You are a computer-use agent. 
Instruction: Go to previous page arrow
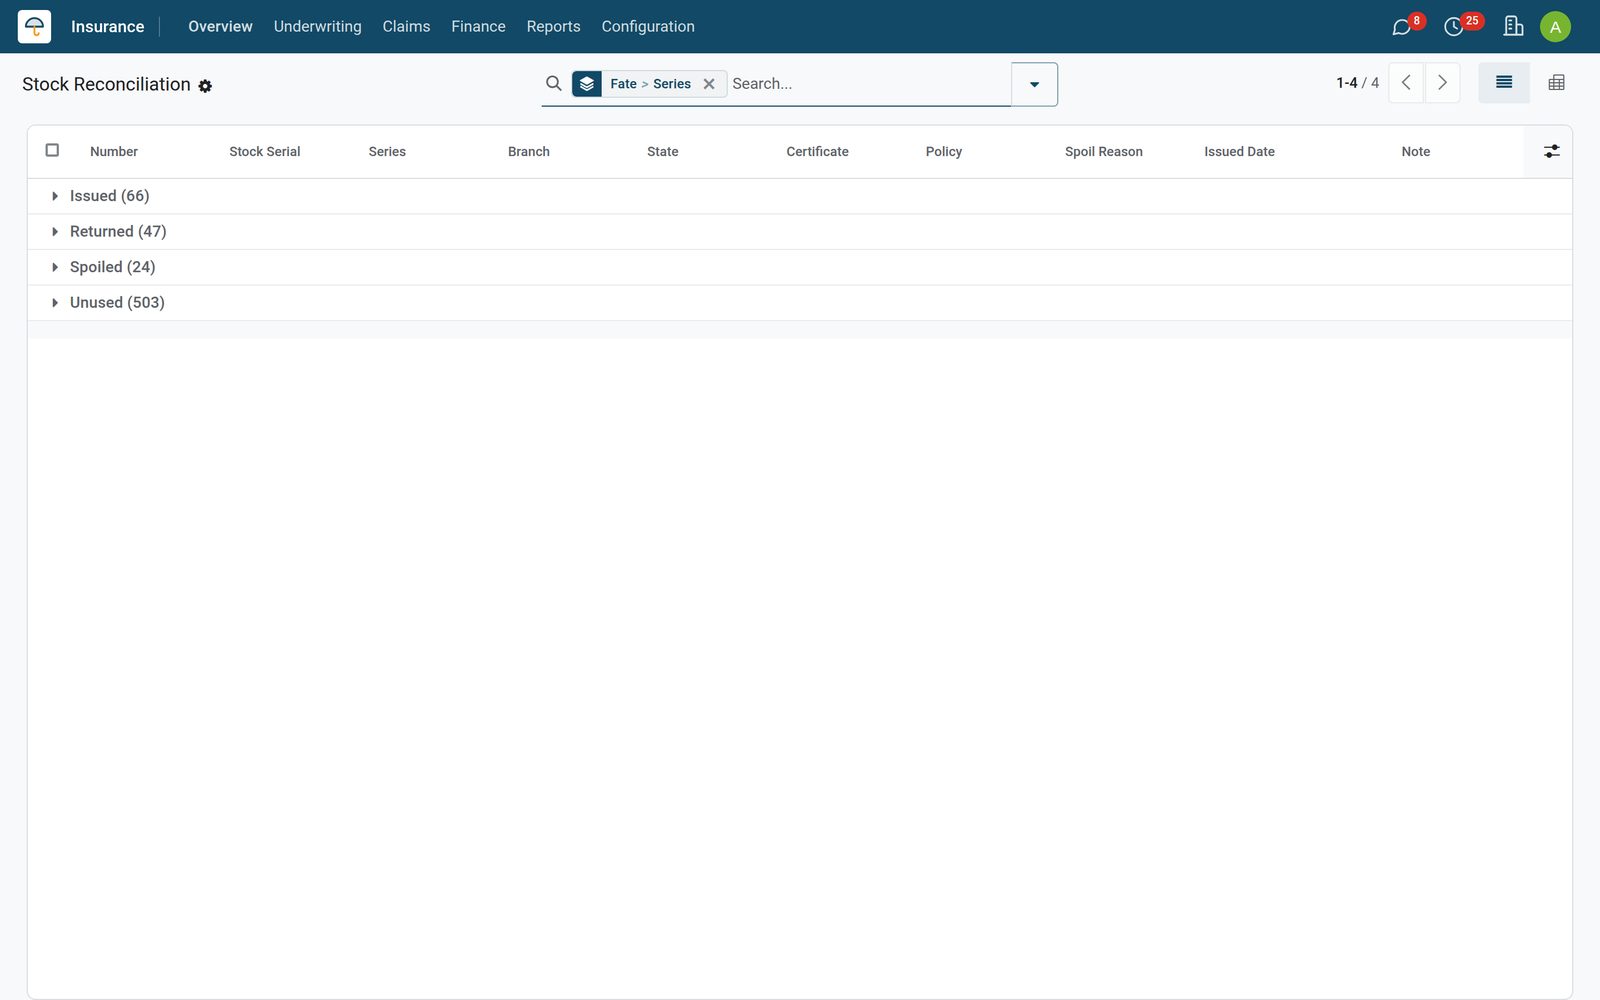(1406, 83)
